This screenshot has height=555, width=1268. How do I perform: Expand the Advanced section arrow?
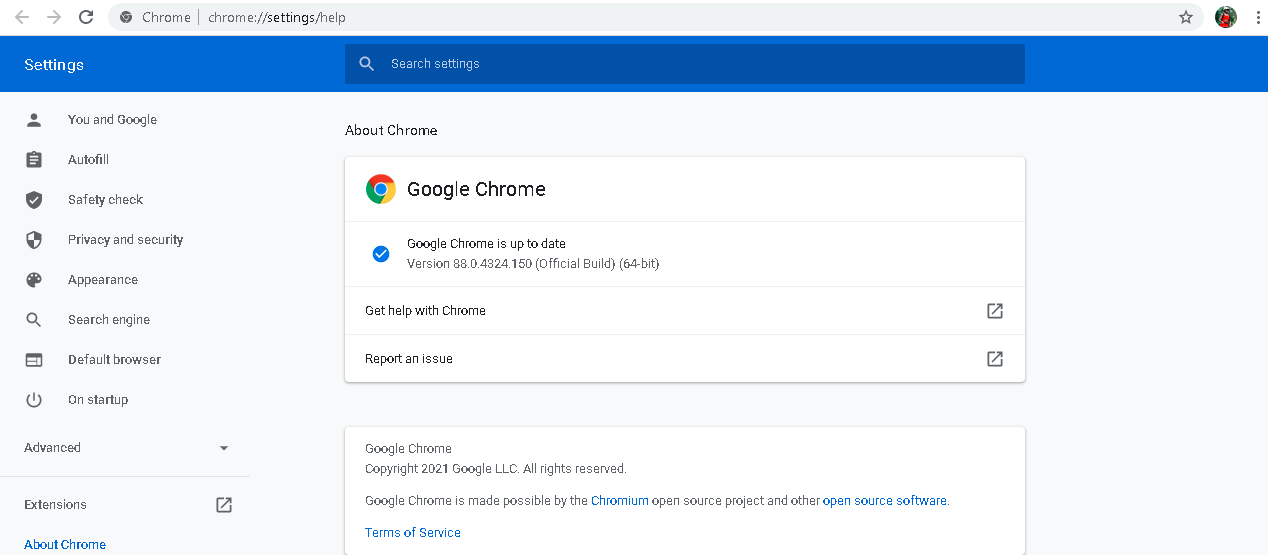click(x=224, y=448)
